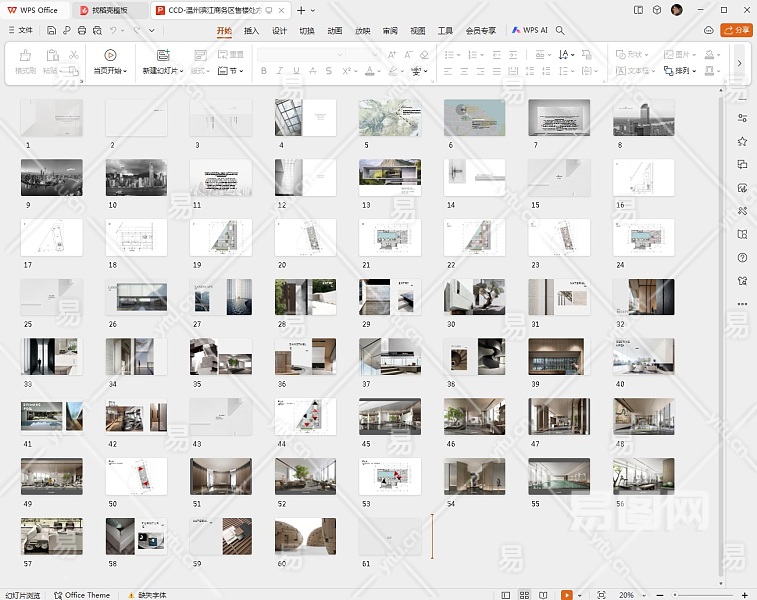Image resolution: width=757 pixels, height=600 pixels.
Task: Open the 插入 ribbon tab
Action: tap(251, 30)
